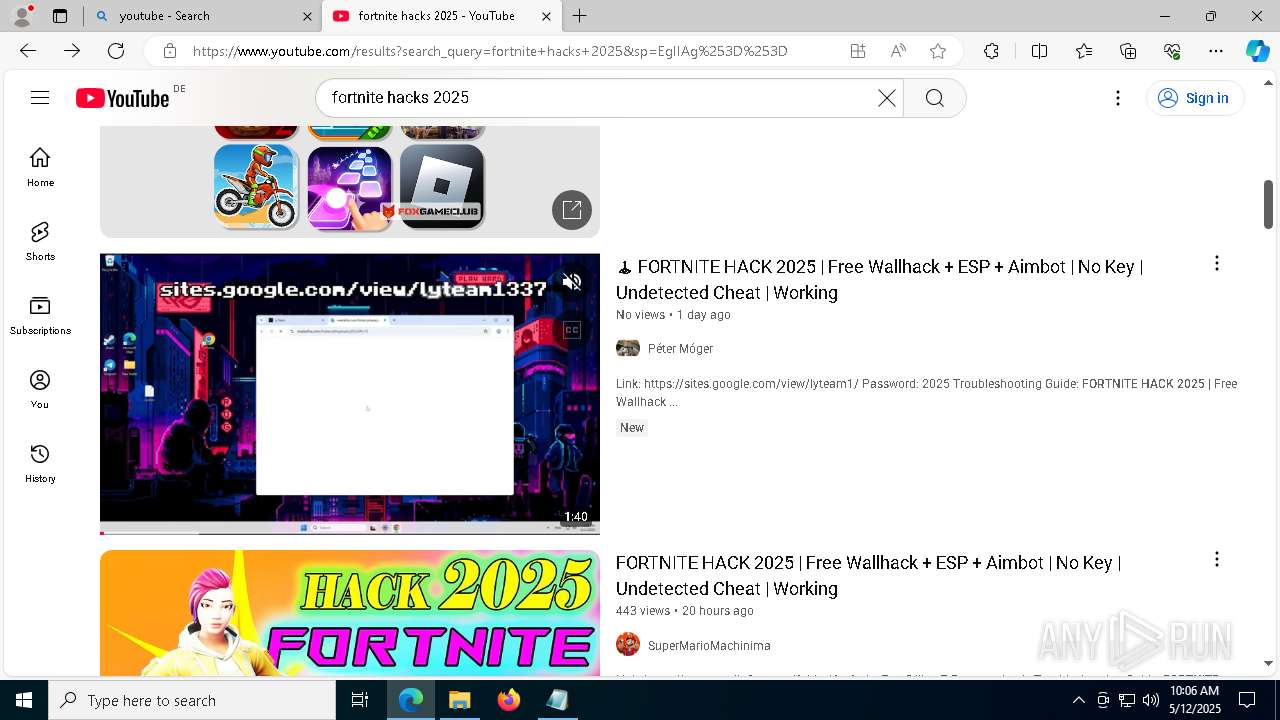1280x720 pixels.
Task: Open the ad's external link icon
Action: click(572, 210)
